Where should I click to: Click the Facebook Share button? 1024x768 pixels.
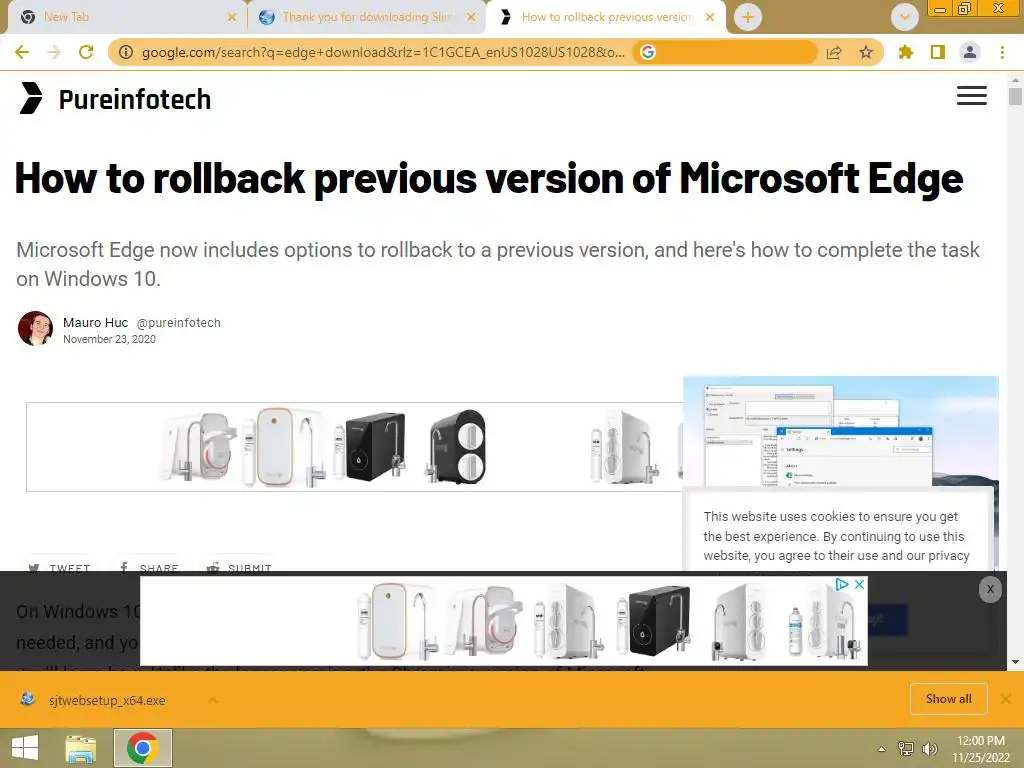pyautogui.click(x=150, y=567)
